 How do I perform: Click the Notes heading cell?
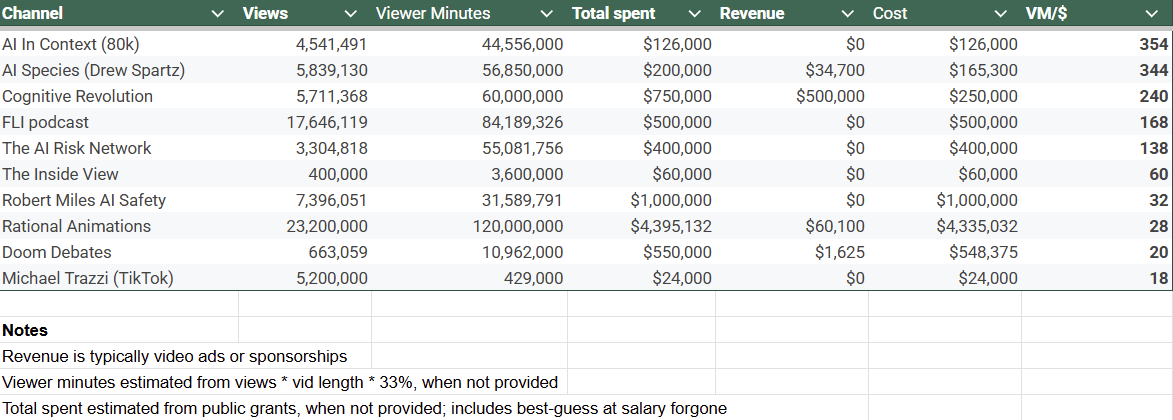(x=25, y=330)
